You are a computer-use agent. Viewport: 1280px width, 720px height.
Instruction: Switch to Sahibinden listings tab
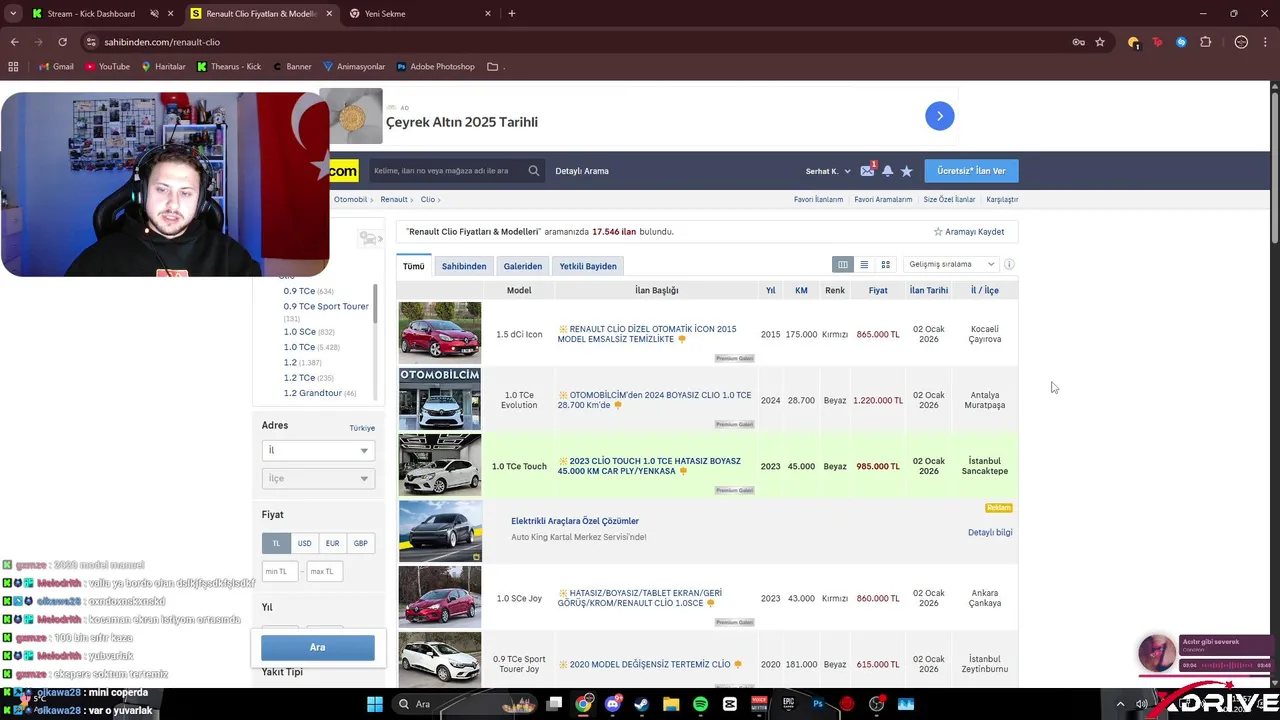464,266
